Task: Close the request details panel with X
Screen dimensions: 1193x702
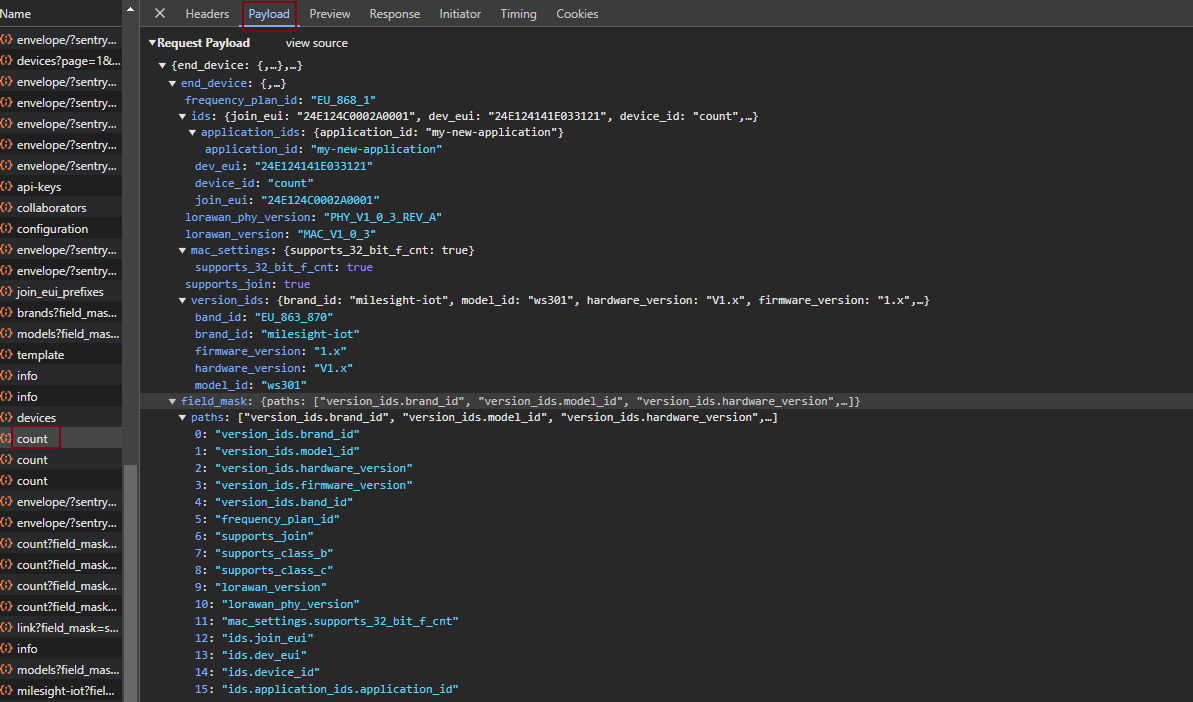Action: [x=160, y=13]
